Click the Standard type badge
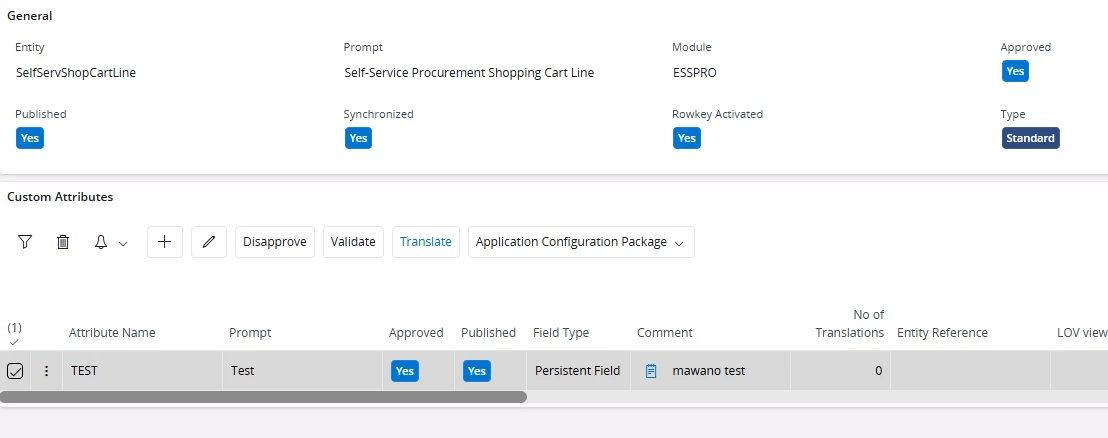This screenshot has width=1108, height=438. 1030,138
